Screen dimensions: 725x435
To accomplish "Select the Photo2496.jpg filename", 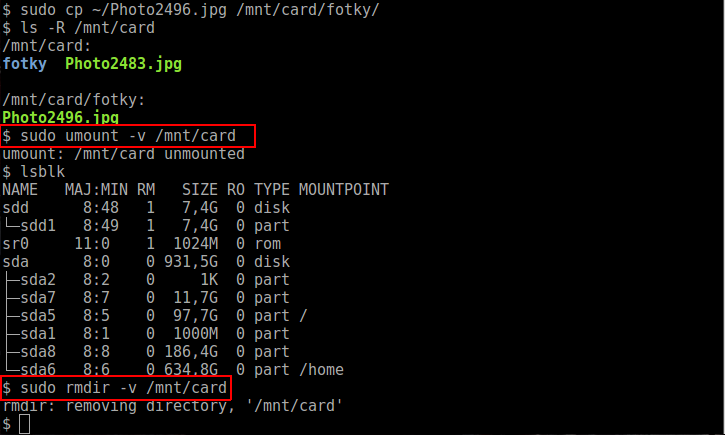I will tap(60, 118).
